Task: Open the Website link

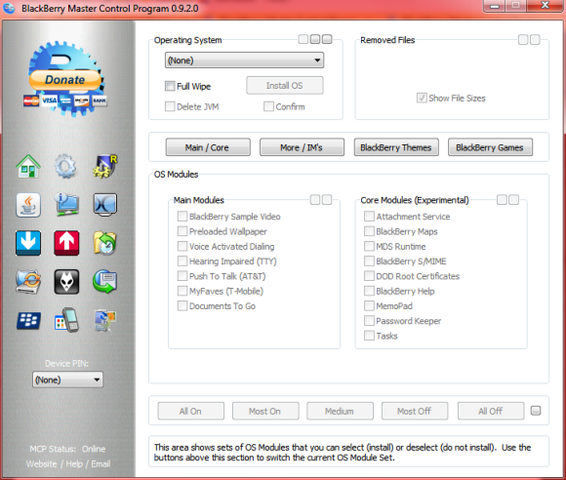Action: (x=41, y=464)
